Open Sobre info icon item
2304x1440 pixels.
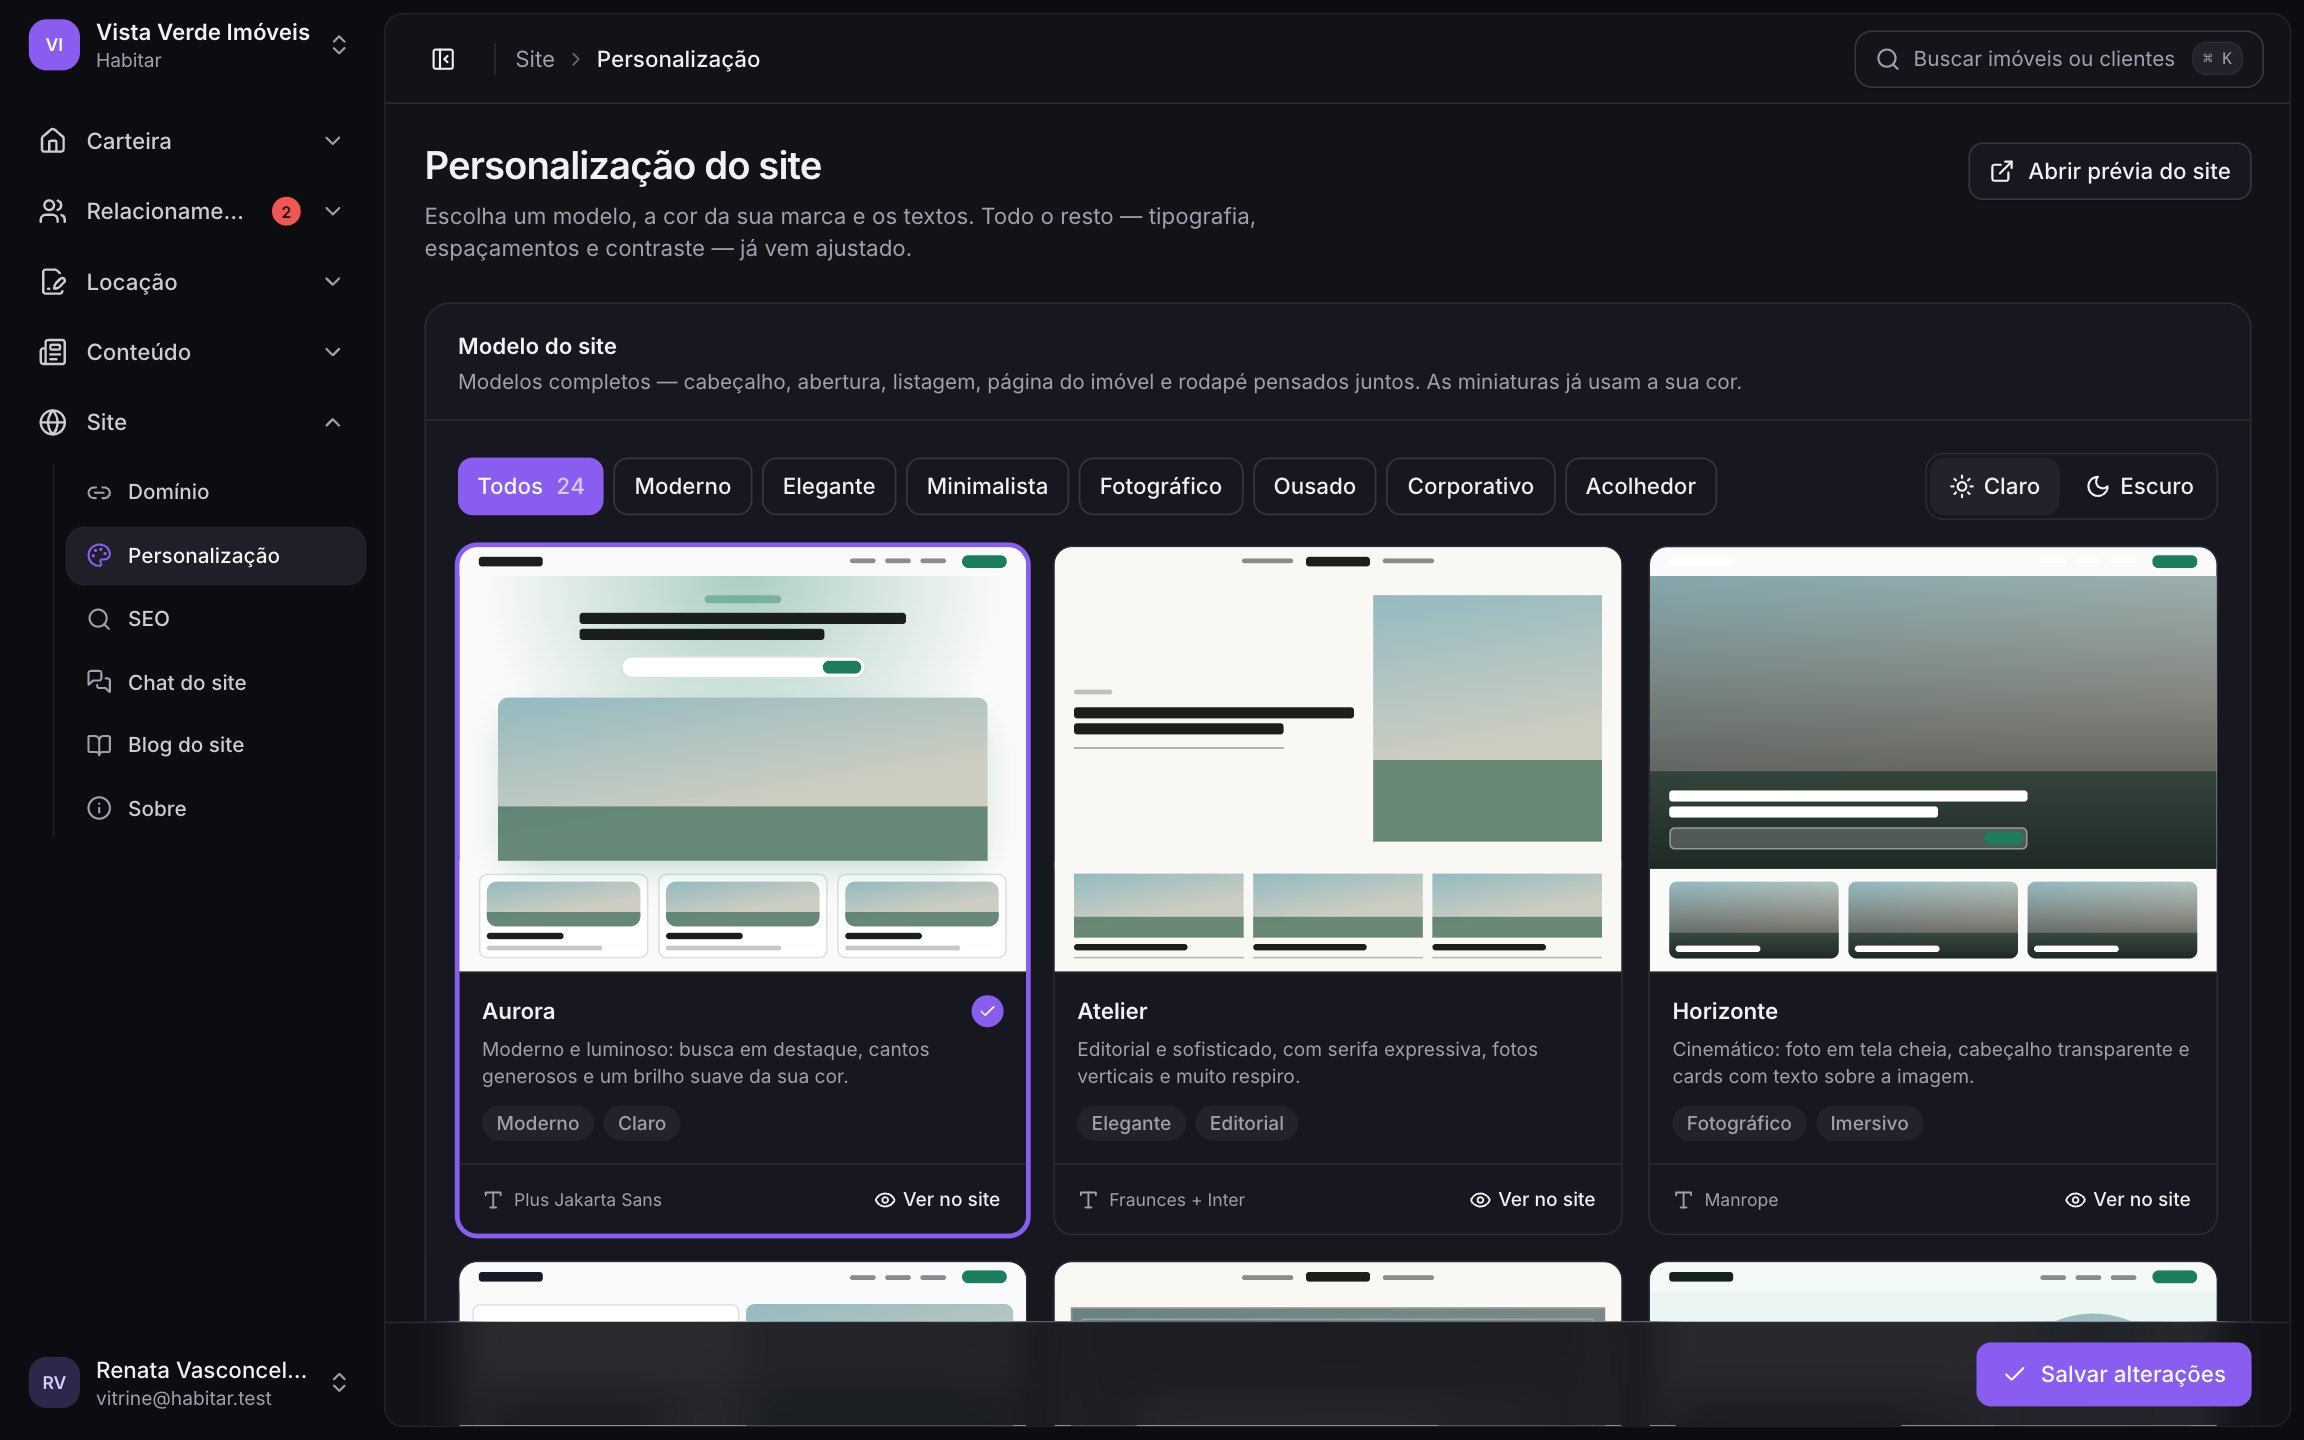(99, 808)
